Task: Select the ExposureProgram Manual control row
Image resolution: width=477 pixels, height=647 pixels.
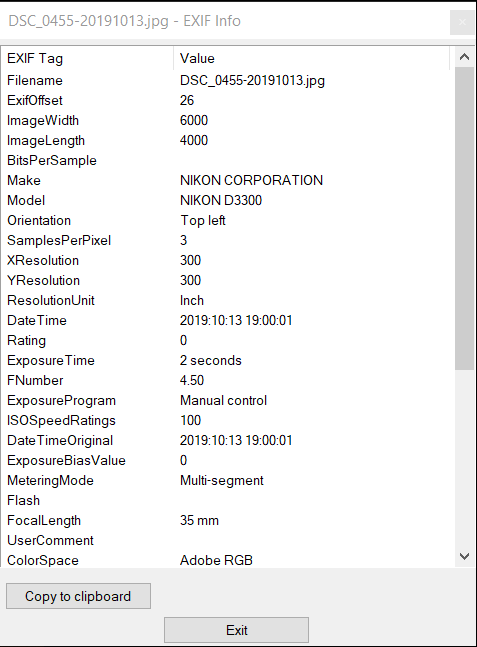Action: click(225, 400)
